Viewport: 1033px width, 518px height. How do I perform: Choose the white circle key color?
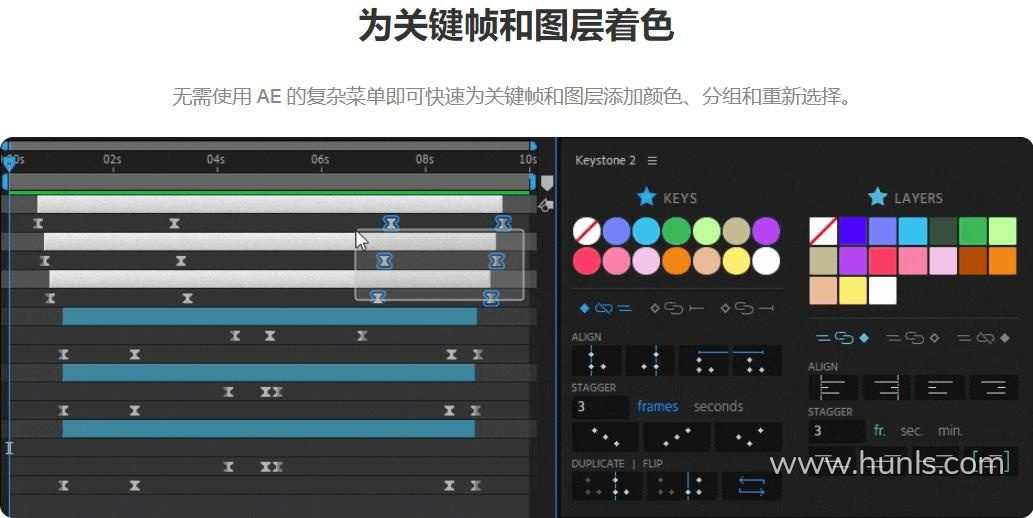click(x=766, y=261)
